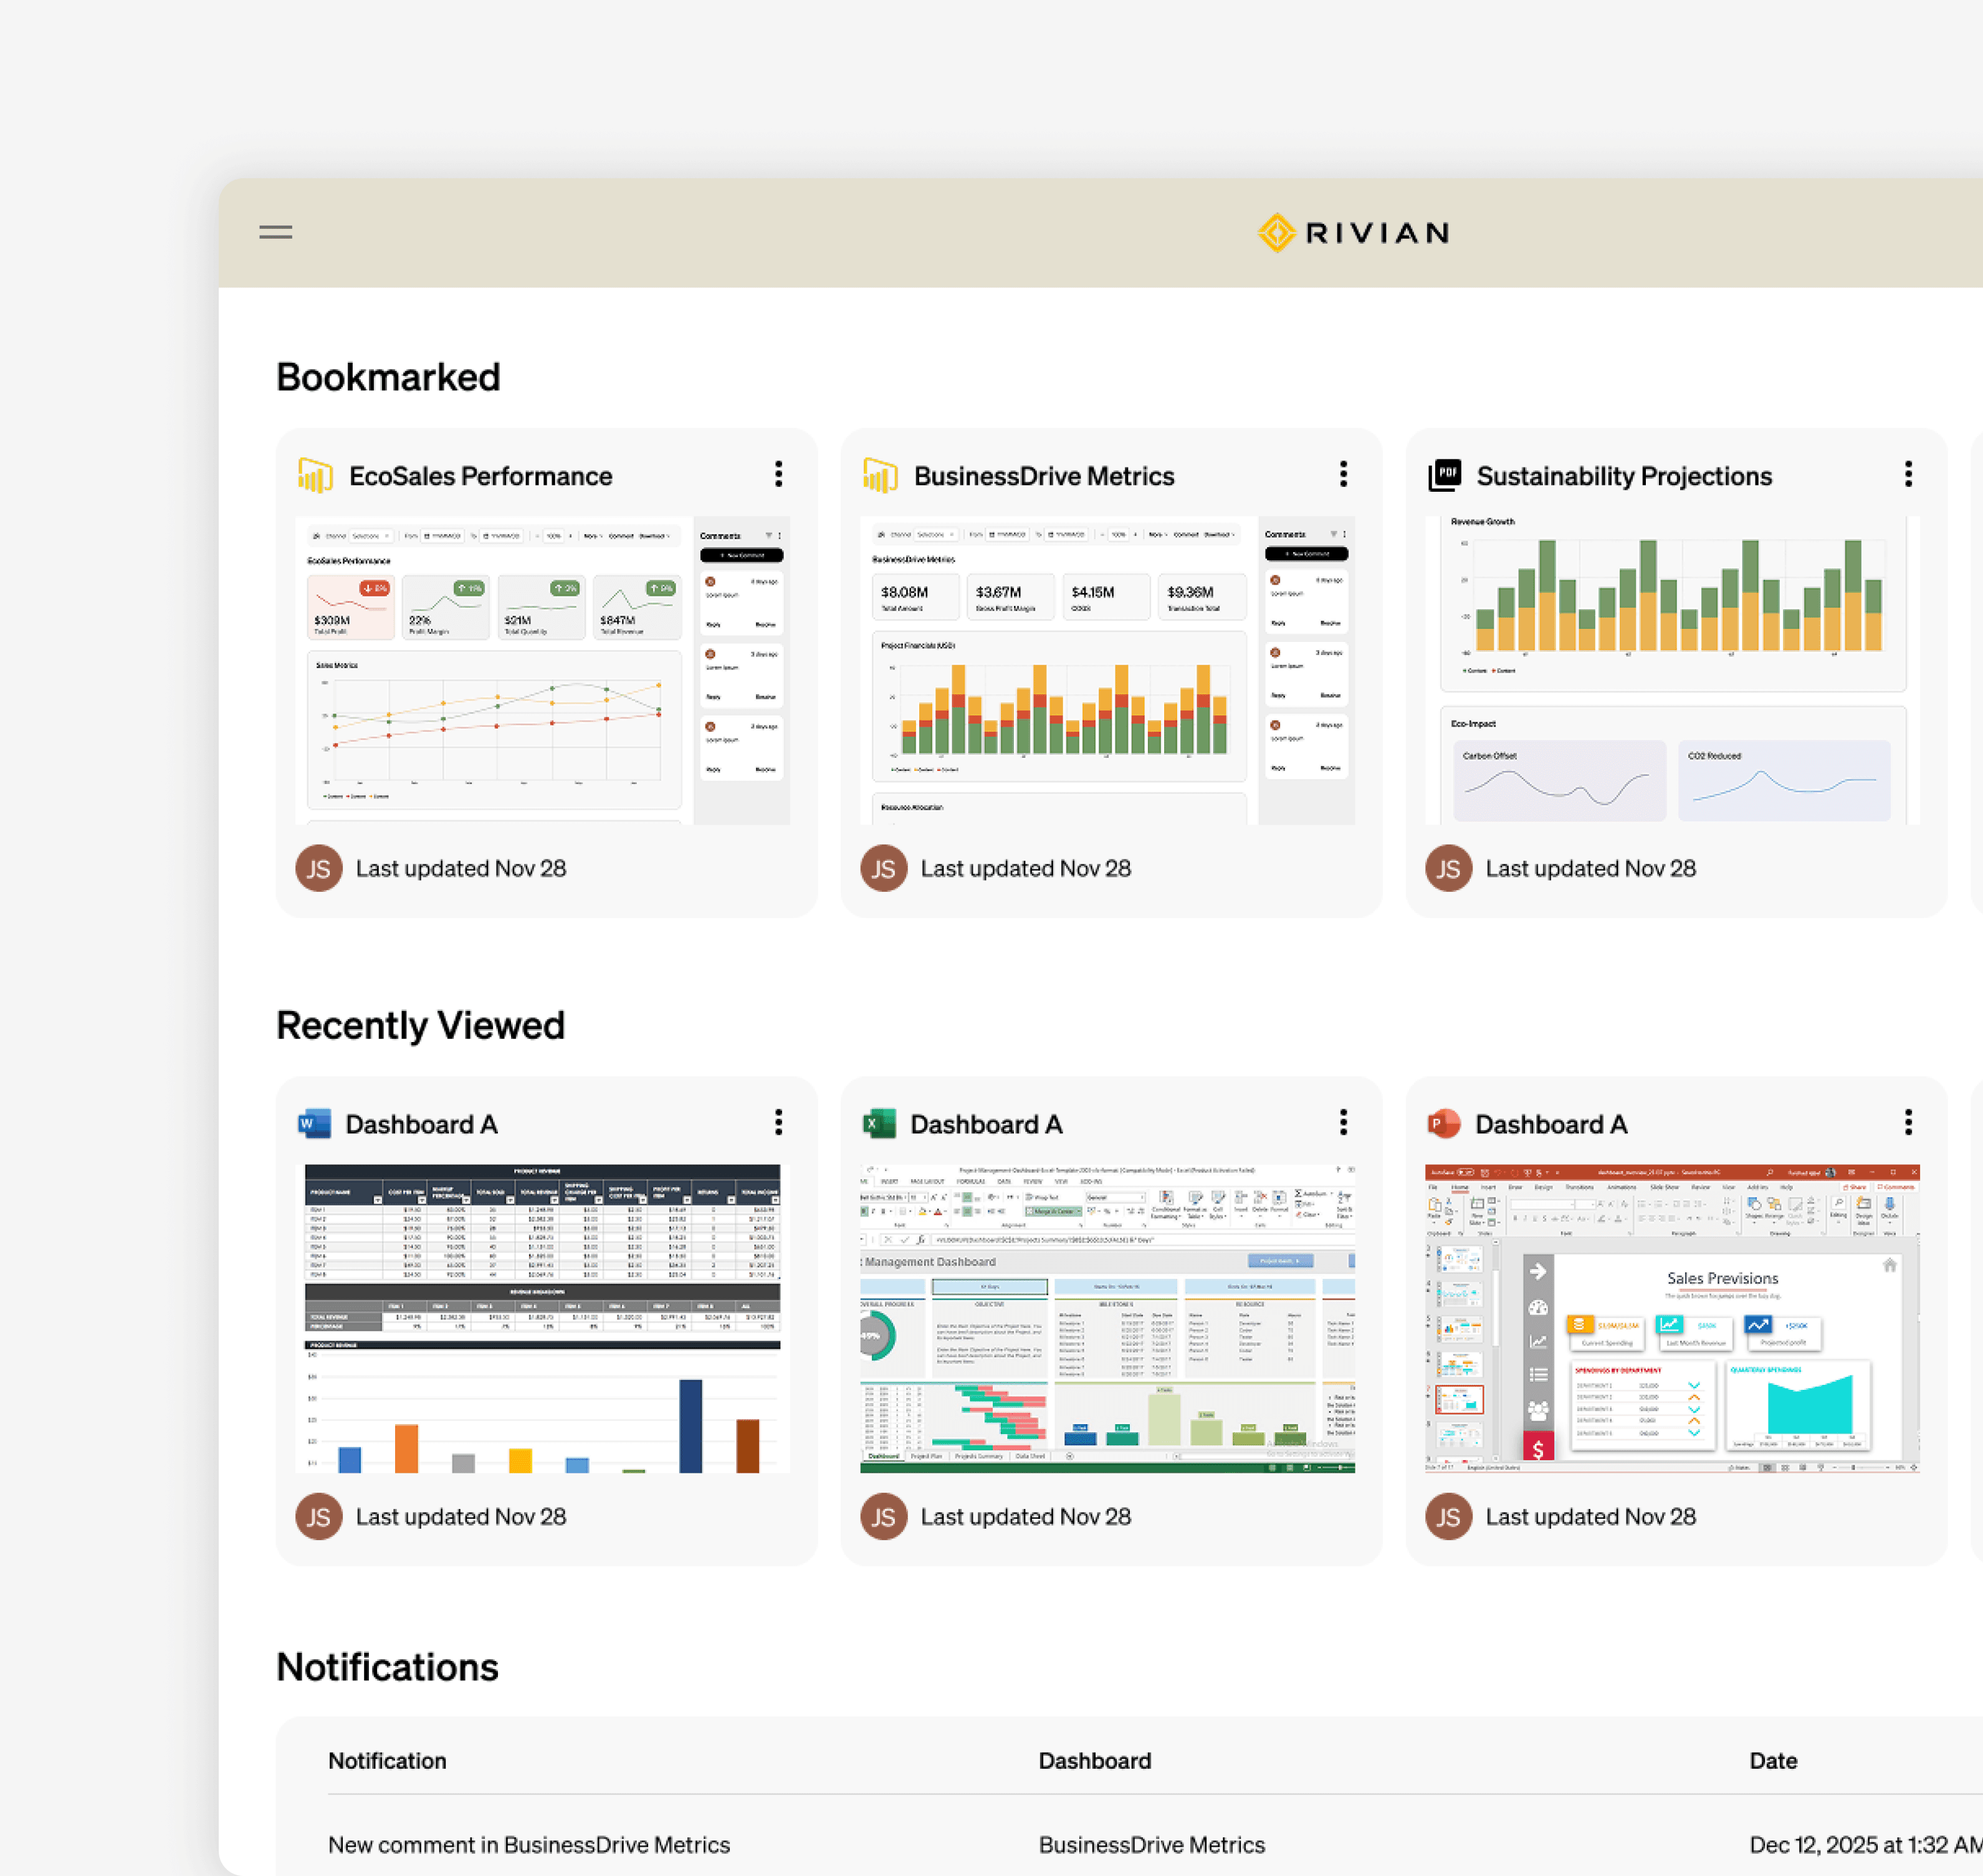Open EcoSales Performance options menu
1983x1876 pixels.
(x=778, y=474)
